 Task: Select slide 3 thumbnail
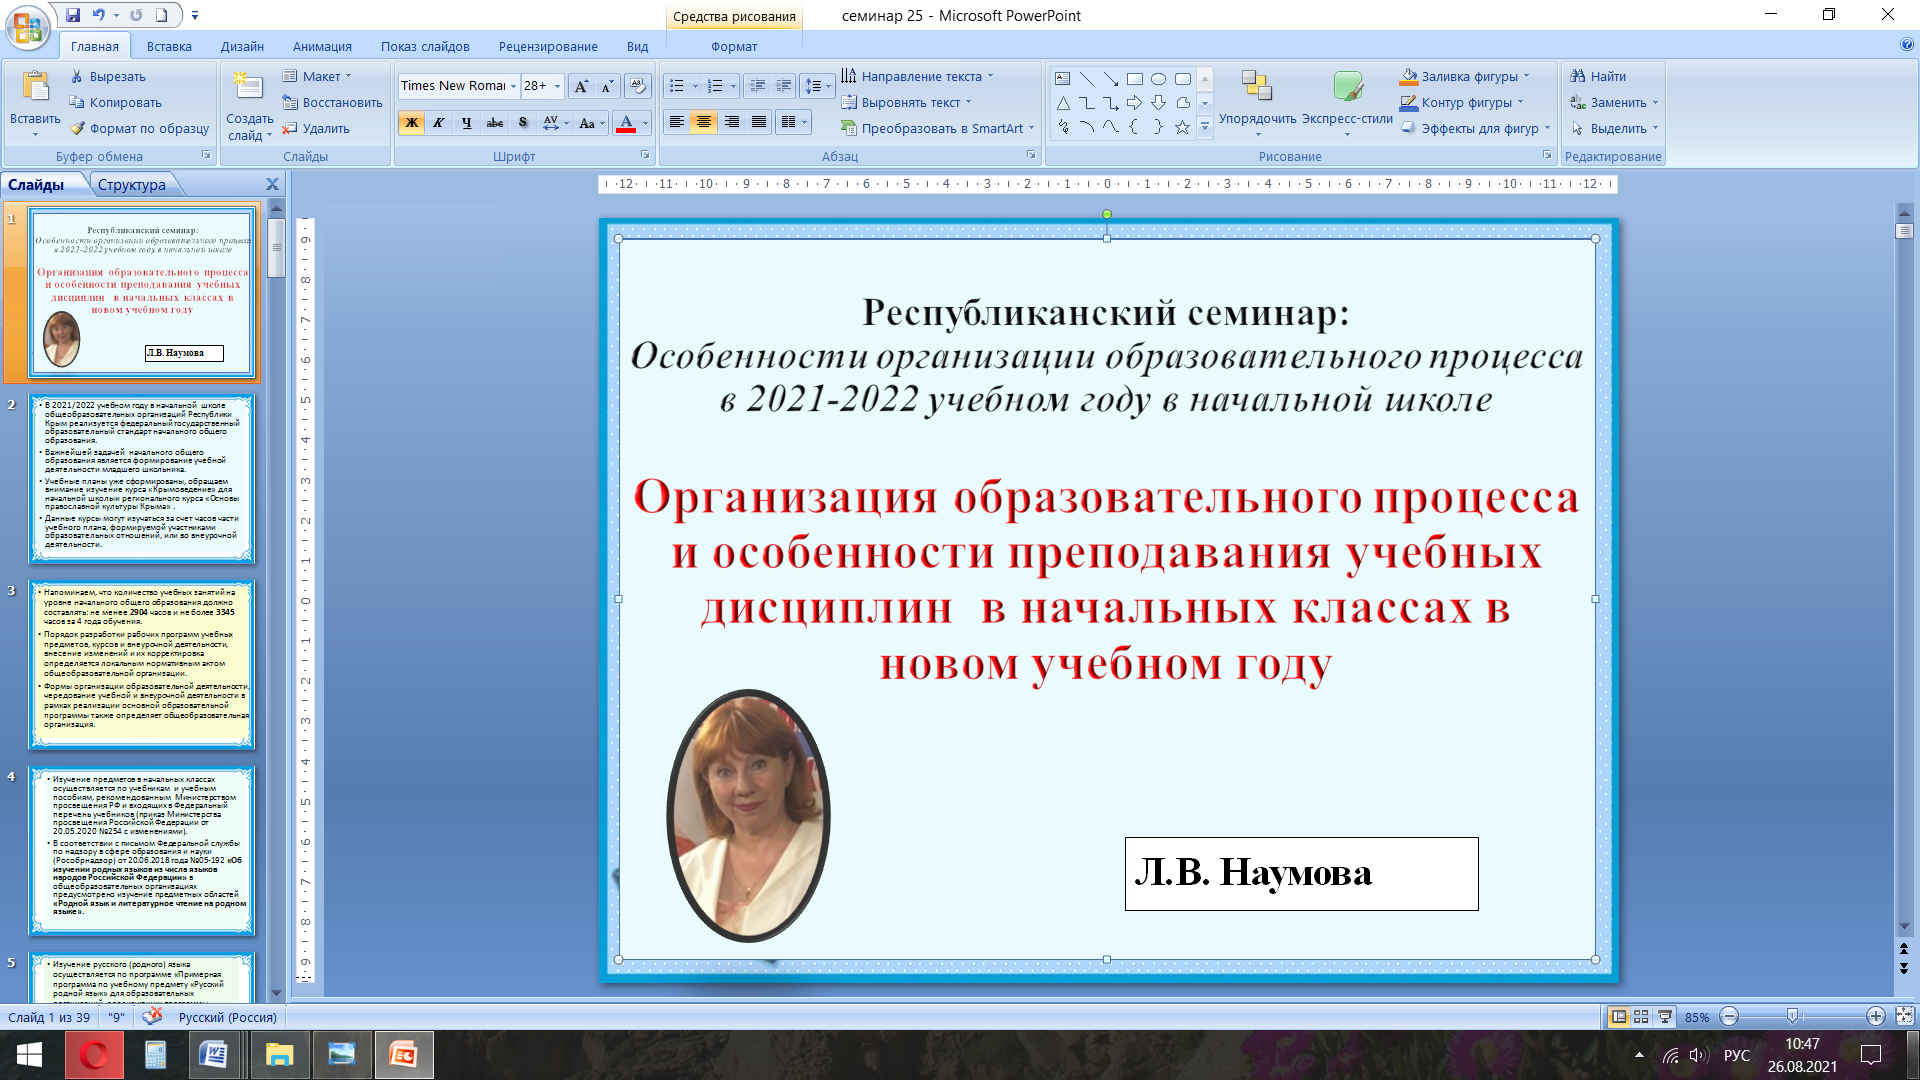pyautogui.click(x=142, y=664)
